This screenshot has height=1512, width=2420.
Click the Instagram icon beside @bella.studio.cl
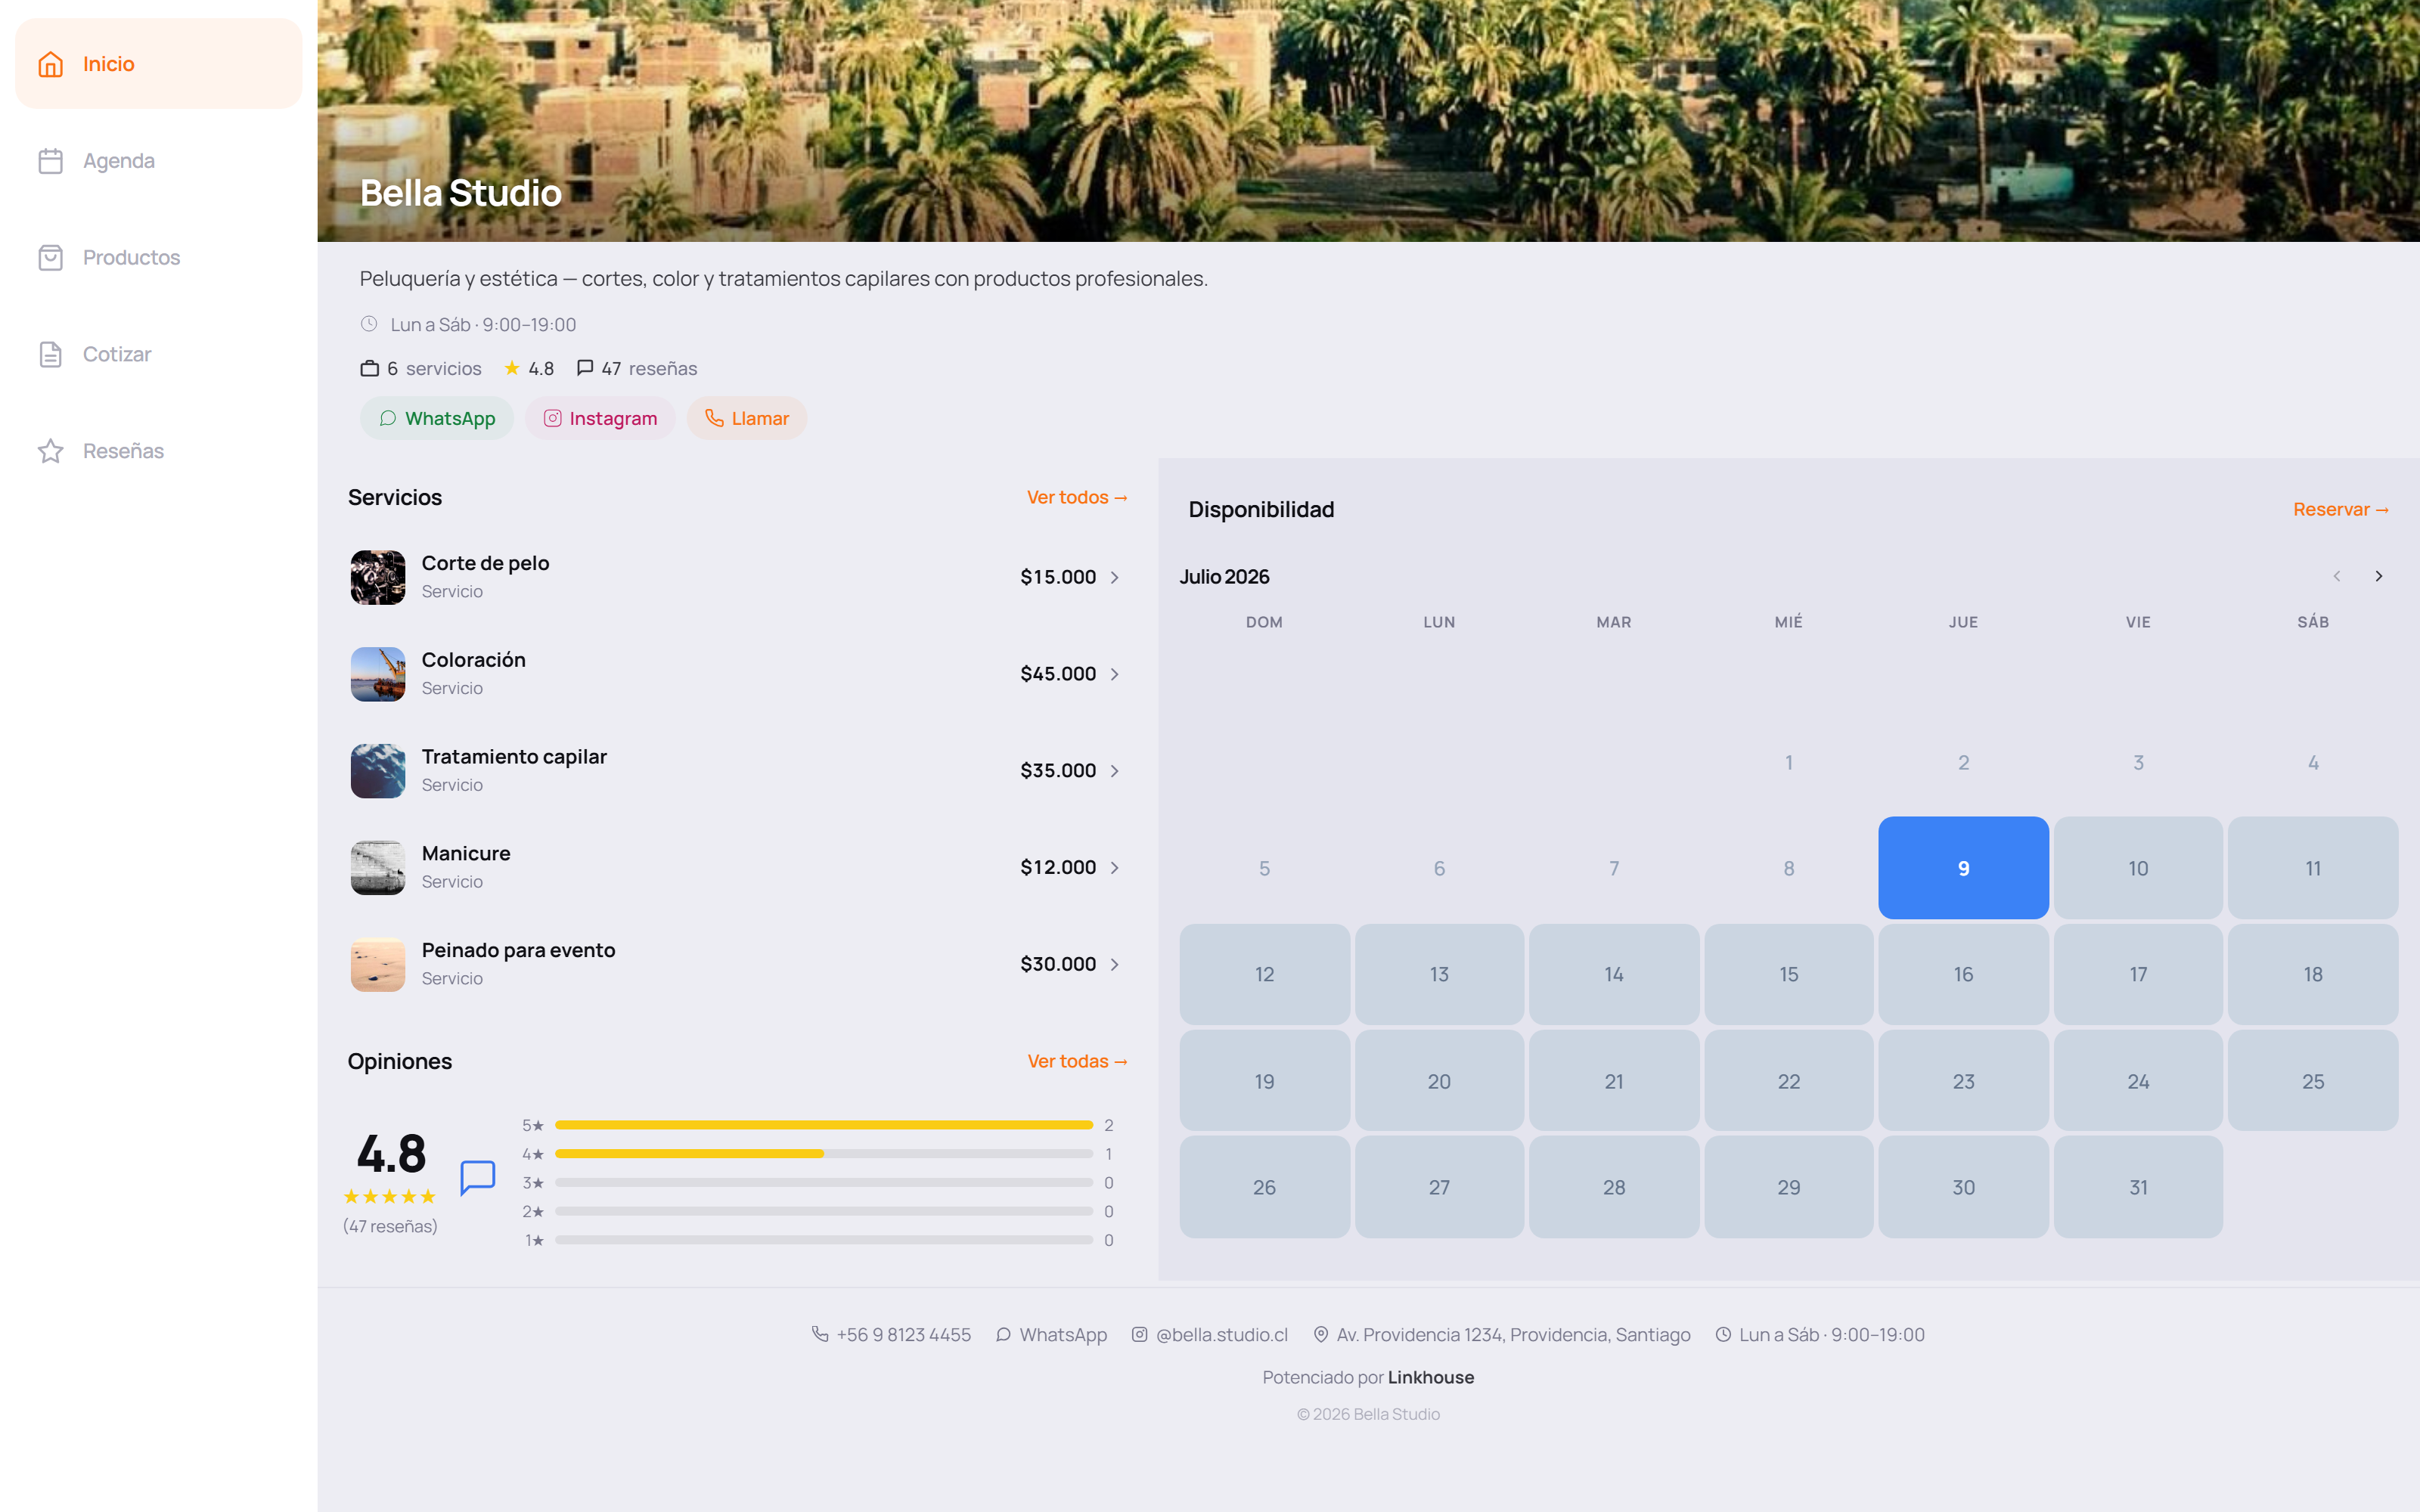tap(1139, 1334)
